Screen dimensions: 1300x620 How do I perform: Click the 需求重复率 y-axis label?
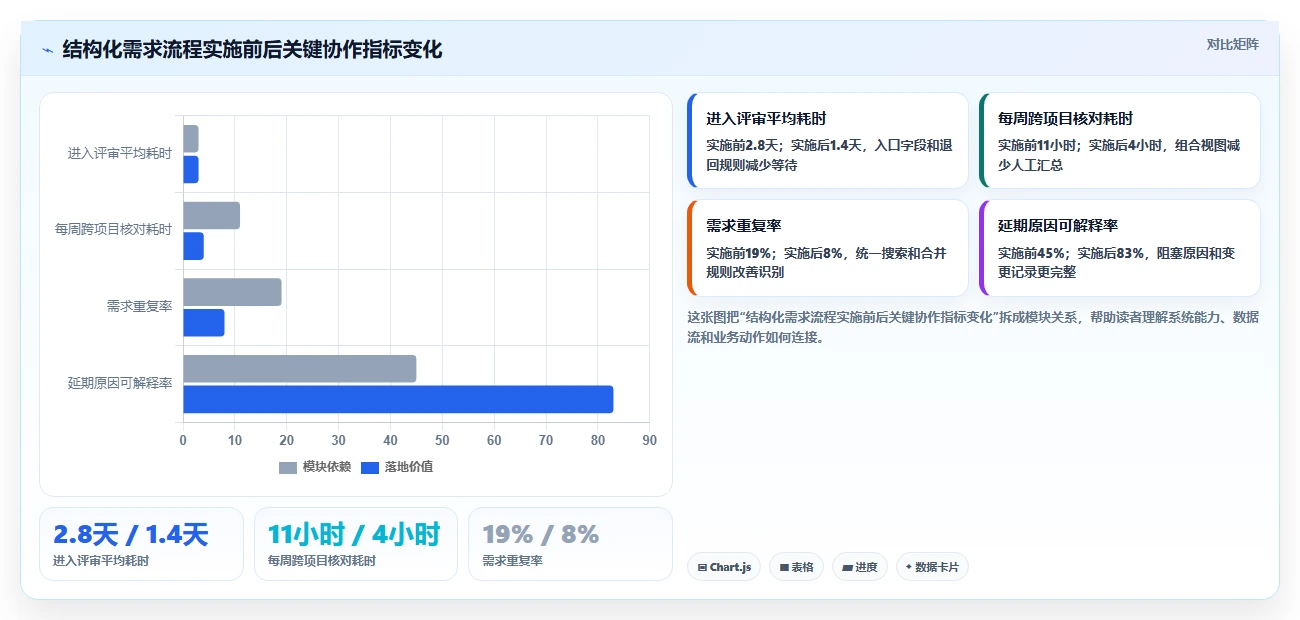(139, 306)
